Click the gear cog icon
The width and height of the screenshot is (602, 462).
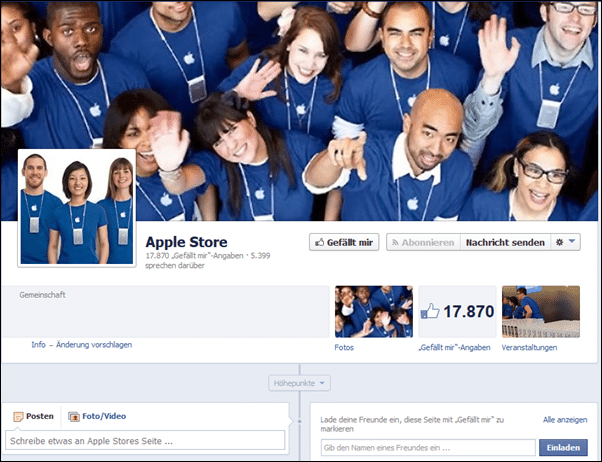[x=559, y=242]
